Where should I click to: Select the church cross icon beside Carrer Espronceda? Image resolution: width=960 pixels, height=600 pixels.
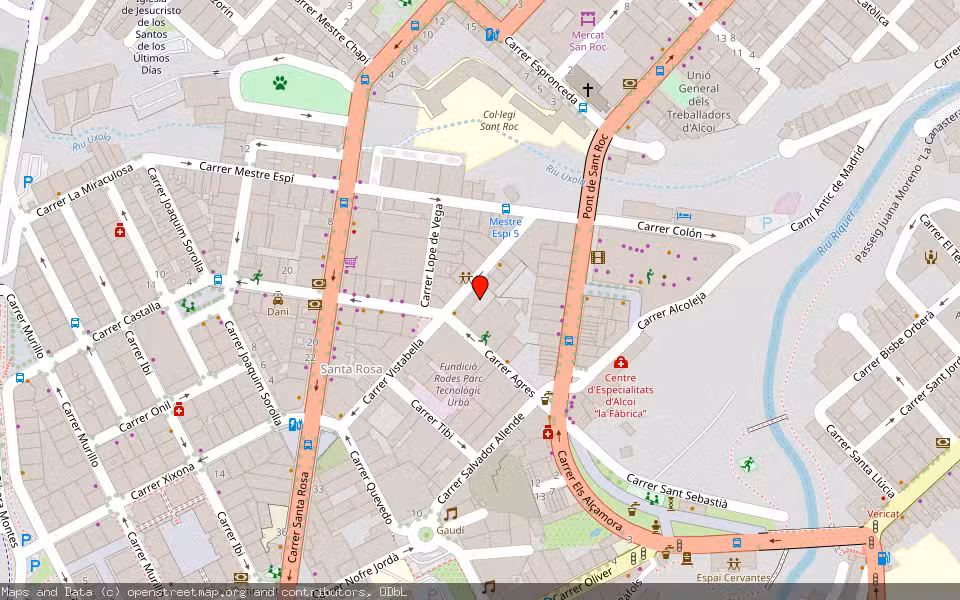(x=588, y=88)
